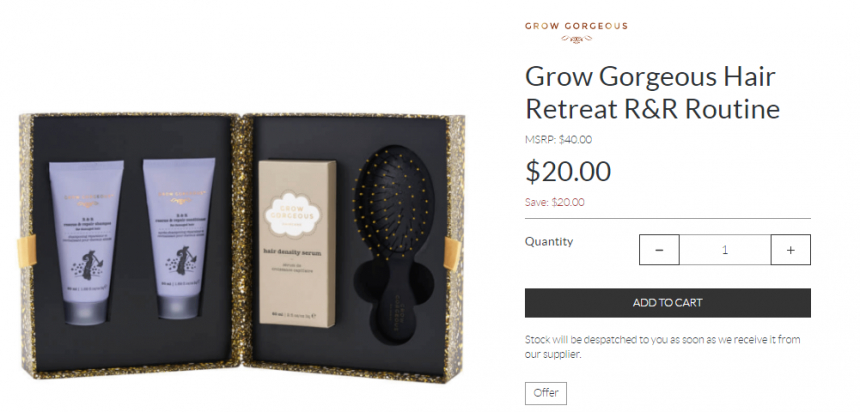Click the $20.00 sale price

pyautogui.click(x=568, y=171)
